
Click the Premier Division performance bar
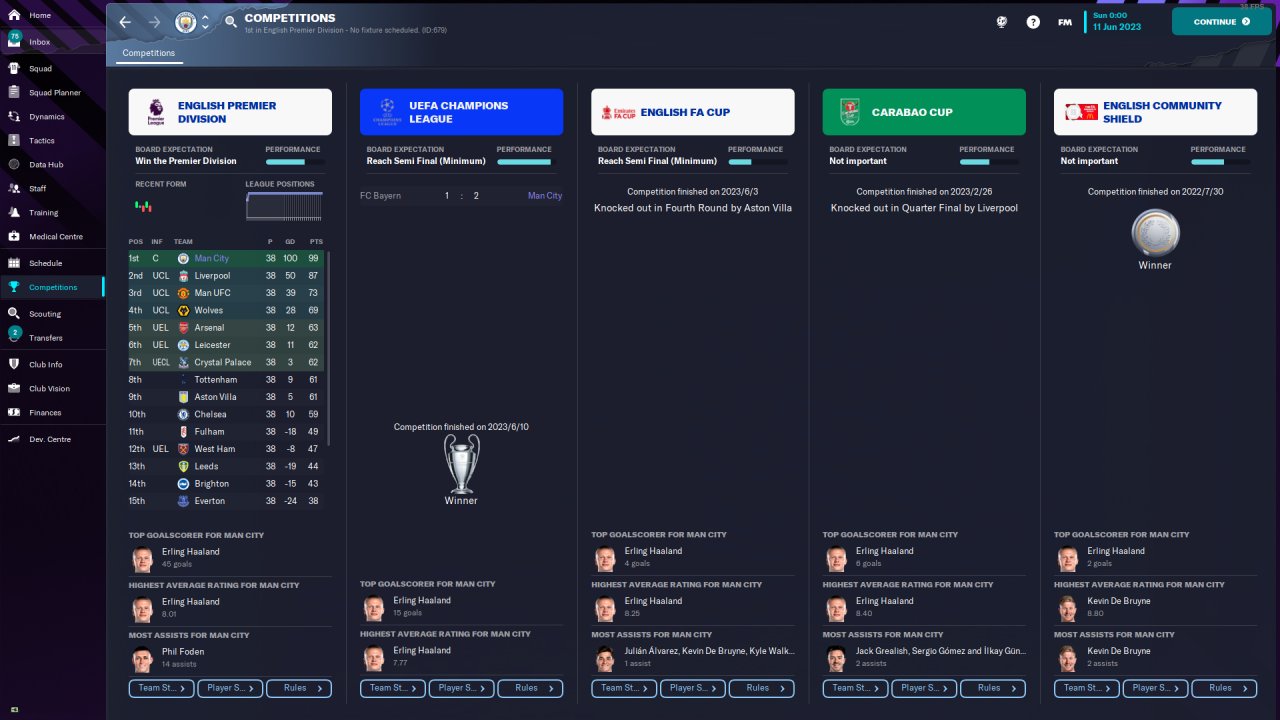(293, 162)
